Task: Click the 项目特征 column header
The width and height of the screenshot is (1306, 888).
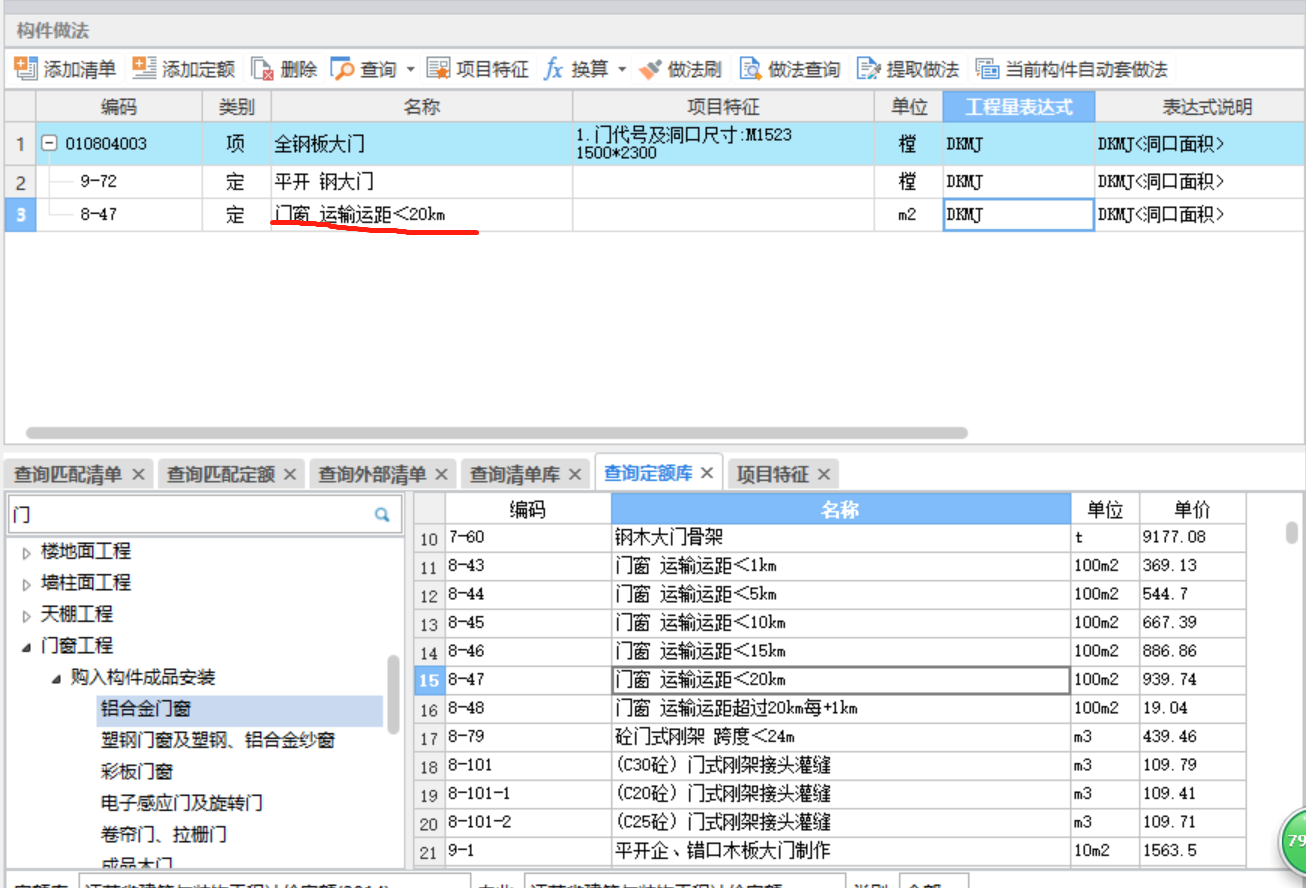Action: (724, 107)
